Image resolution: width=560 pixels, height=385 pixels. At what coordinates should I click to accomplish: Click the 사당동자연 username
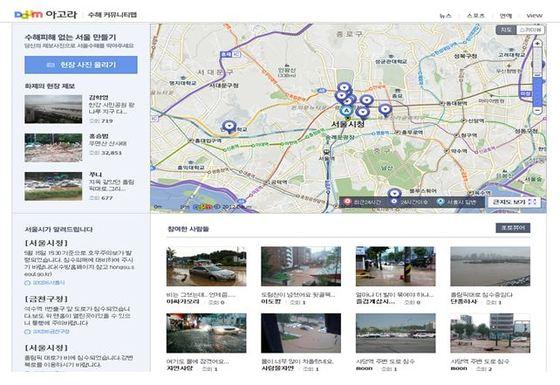(278, 368)
